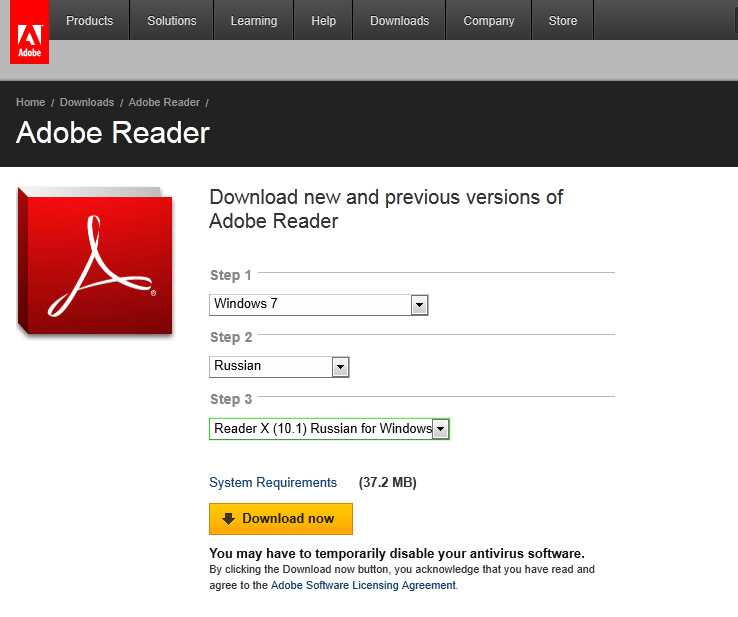Image resolution: width=738 pixels, height=617 pixels.
Task: Click the Downloads breadcrumb link
Action: (x=87, y=103)
